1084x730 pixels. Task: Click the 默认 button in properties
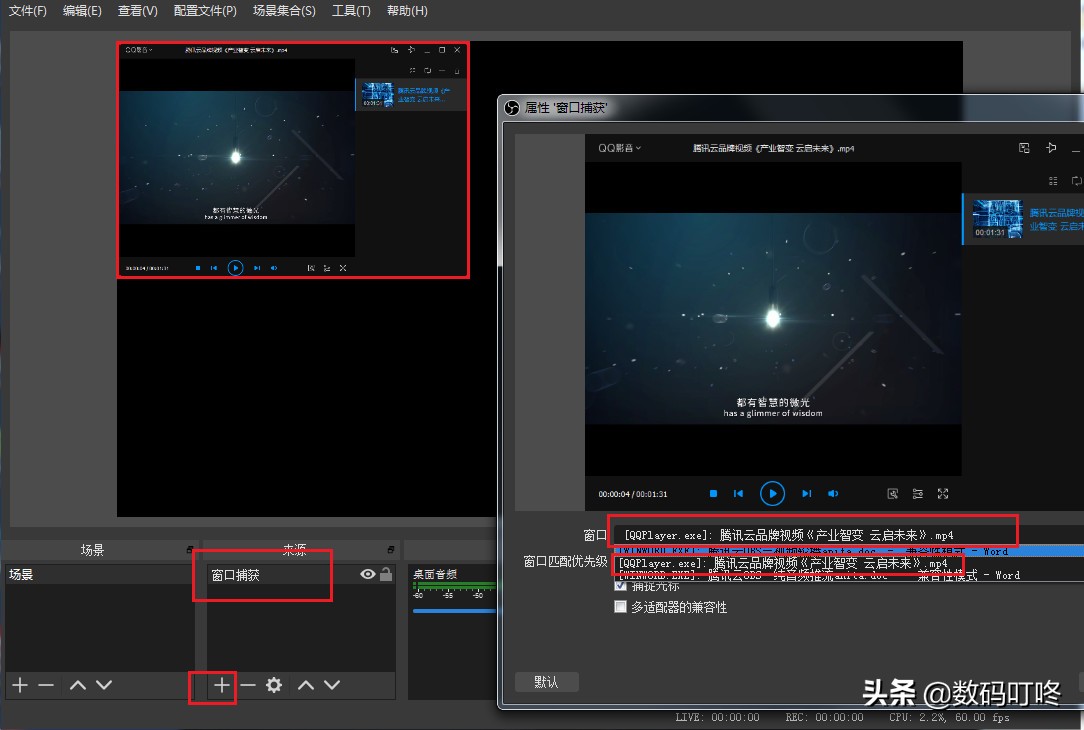(547, 681)
